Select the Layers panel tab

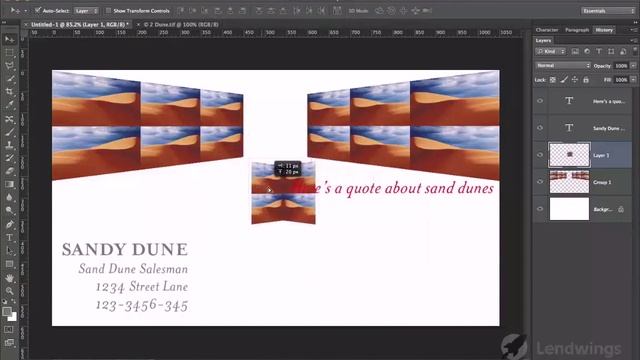tap(543, 40)
